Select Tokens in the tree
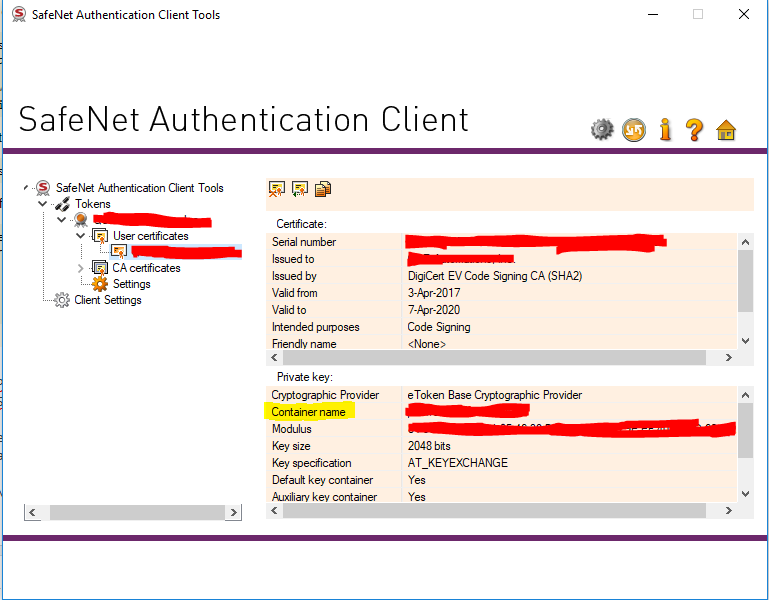Image resolution: width=769 pixels, height=600 pixels. (x=93, y=204)
